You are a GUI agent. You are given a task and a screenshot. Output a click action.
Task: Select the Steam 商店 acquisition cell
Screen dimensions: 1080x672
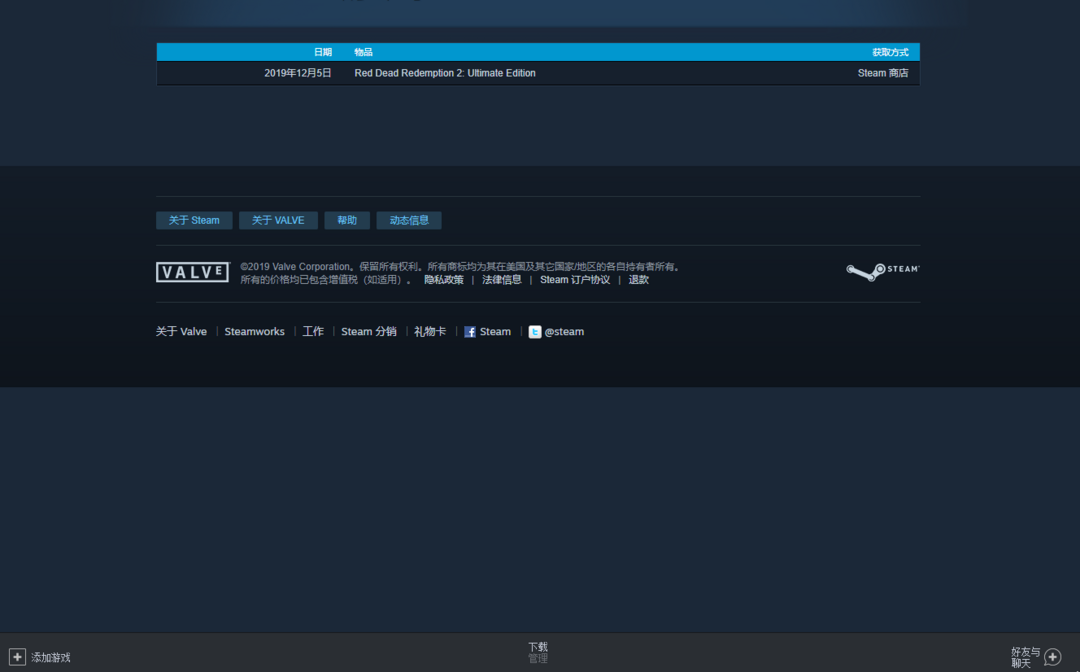883,73
